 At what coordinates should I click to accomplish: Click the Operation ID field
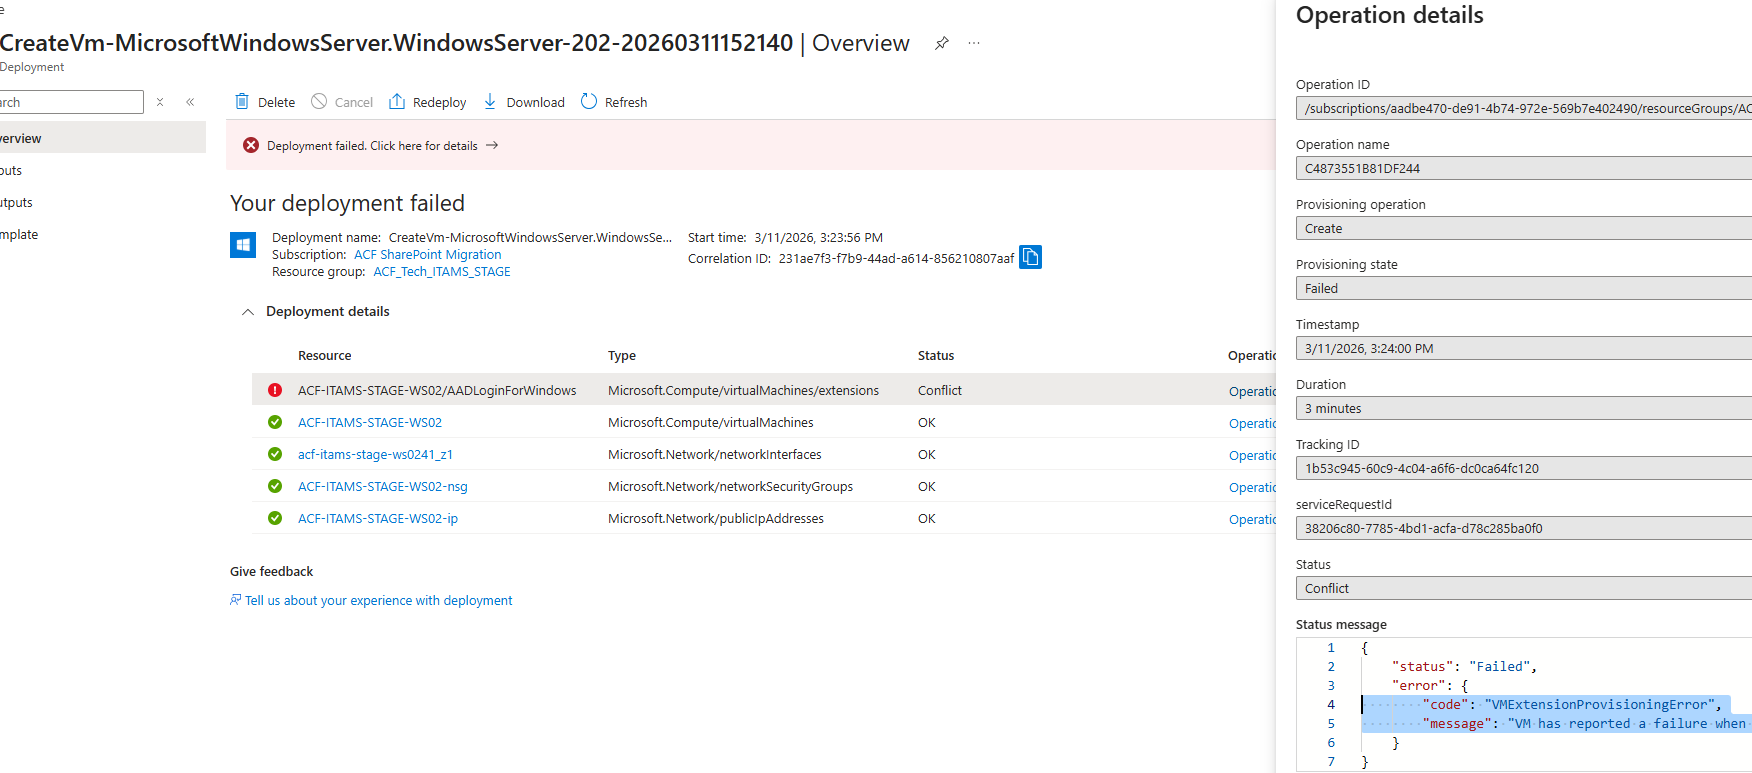click(1524, 108)
